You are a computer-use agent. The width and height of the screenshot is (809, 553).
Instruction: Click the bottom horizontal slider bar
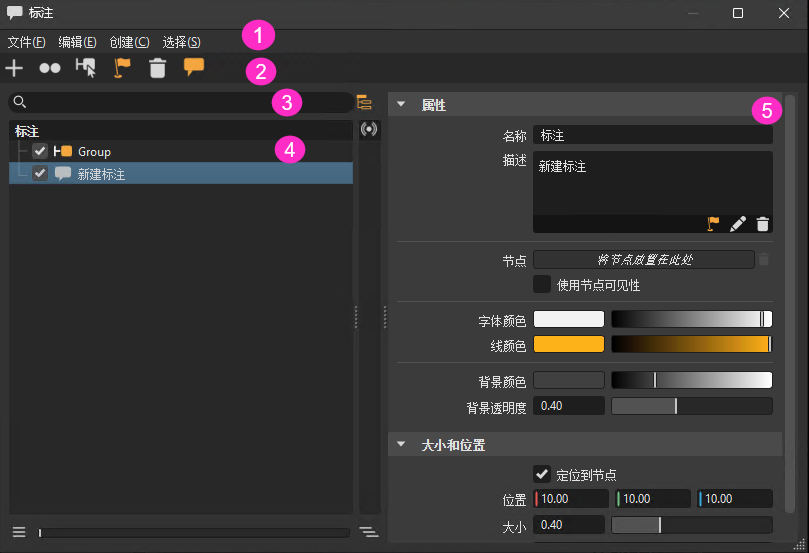click(x=194, y=532)
